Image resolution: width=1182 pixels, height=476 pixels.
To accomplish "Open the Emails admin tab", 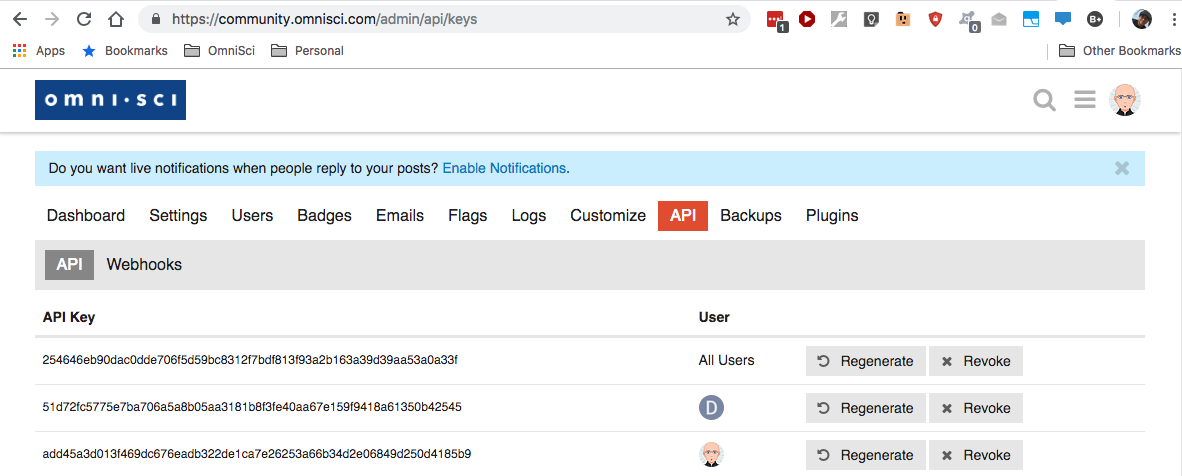I will tap(400, 216).
